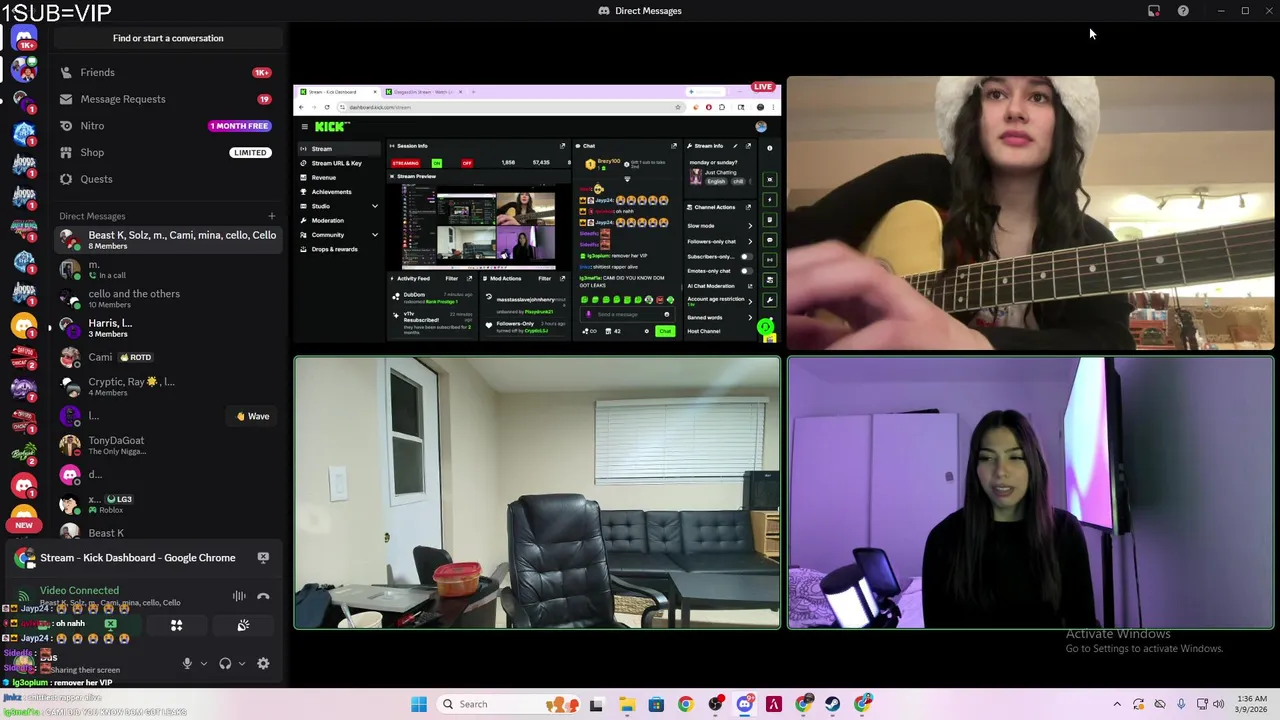Open the 'Cryptic, Ray' group DM
This screenshot has width=1280, height=720.
pyautogui.click(x=167, y=386)
